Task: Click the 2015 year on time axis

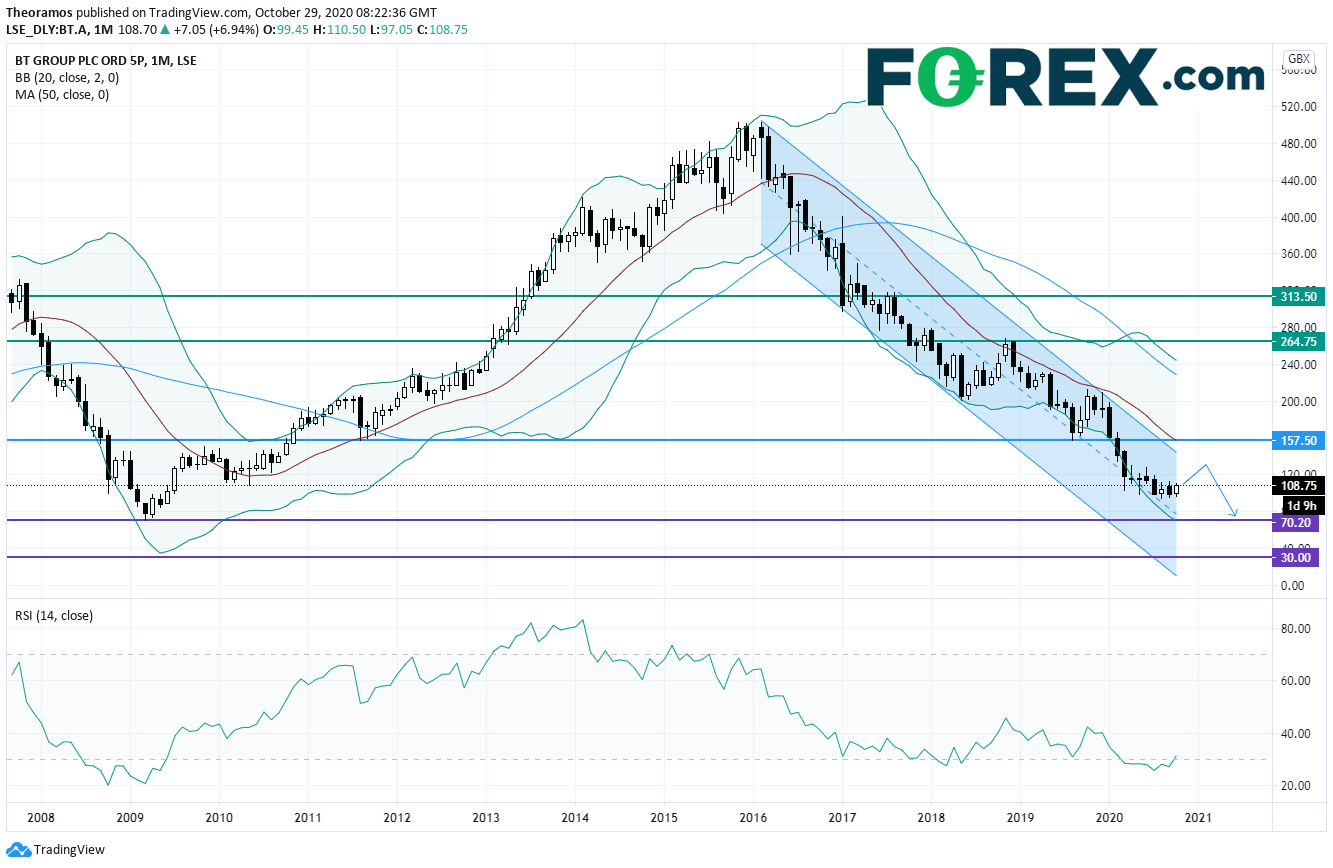Action: click(x=664, y=817)
